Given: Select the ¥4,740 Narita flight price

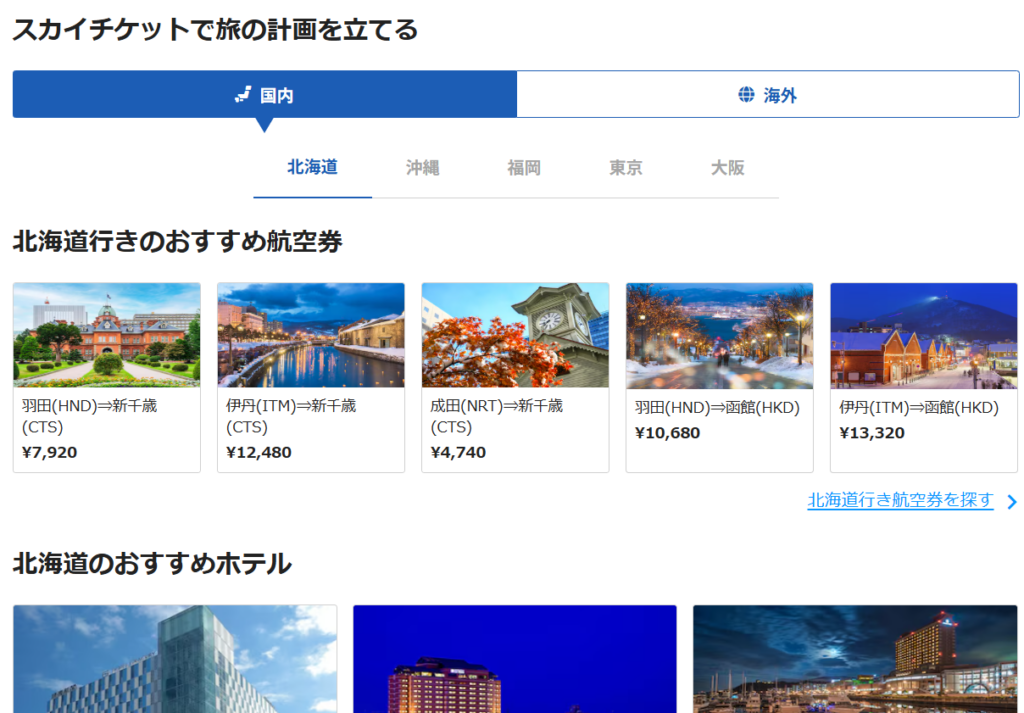Looking at the screenshot, I should (x=458, y=452).
